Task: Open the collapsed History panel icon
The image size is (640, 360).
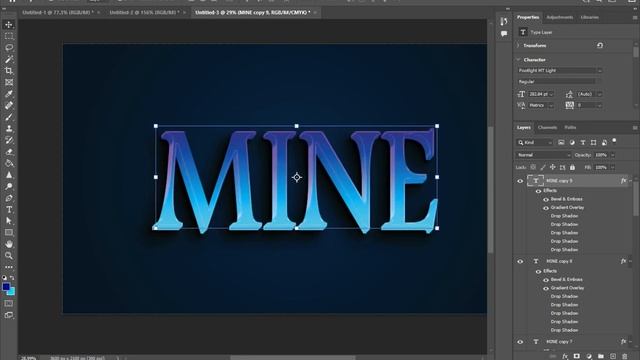Action: coord(504,21)
